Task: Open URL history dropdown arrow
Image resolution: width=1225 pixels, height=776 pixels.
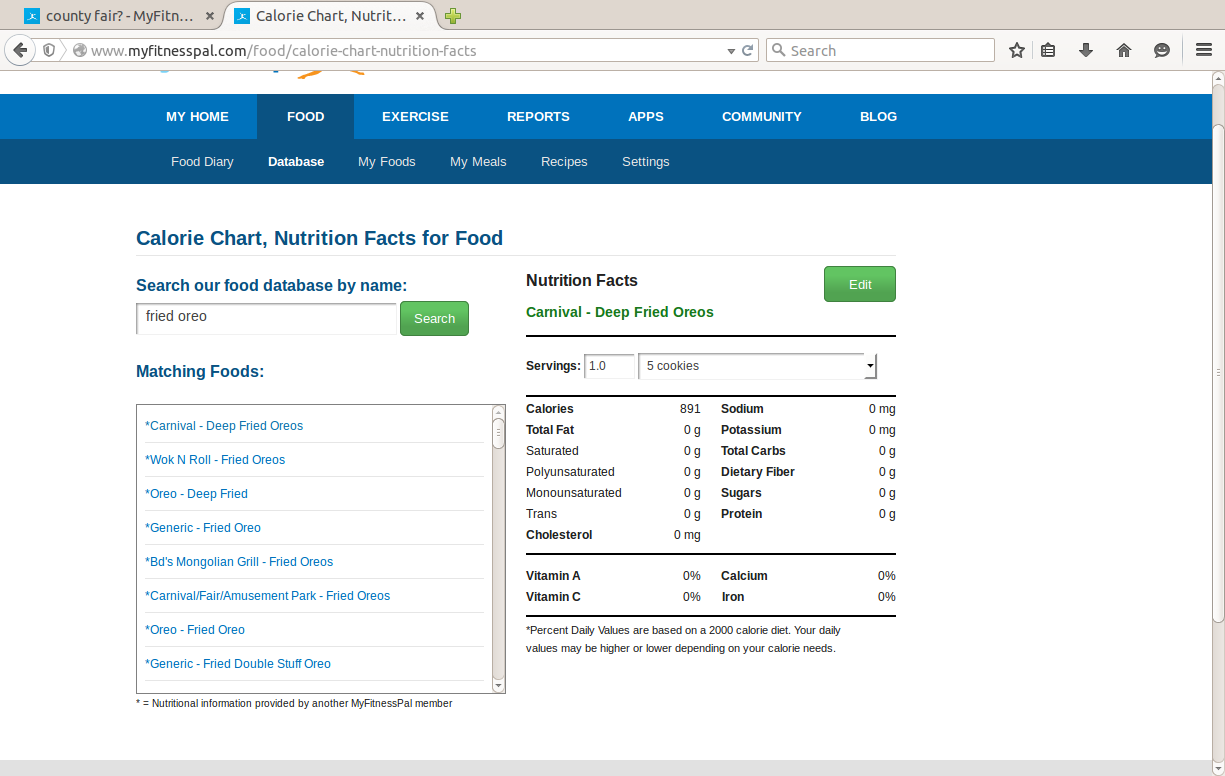Action: [x=731, y=50]
